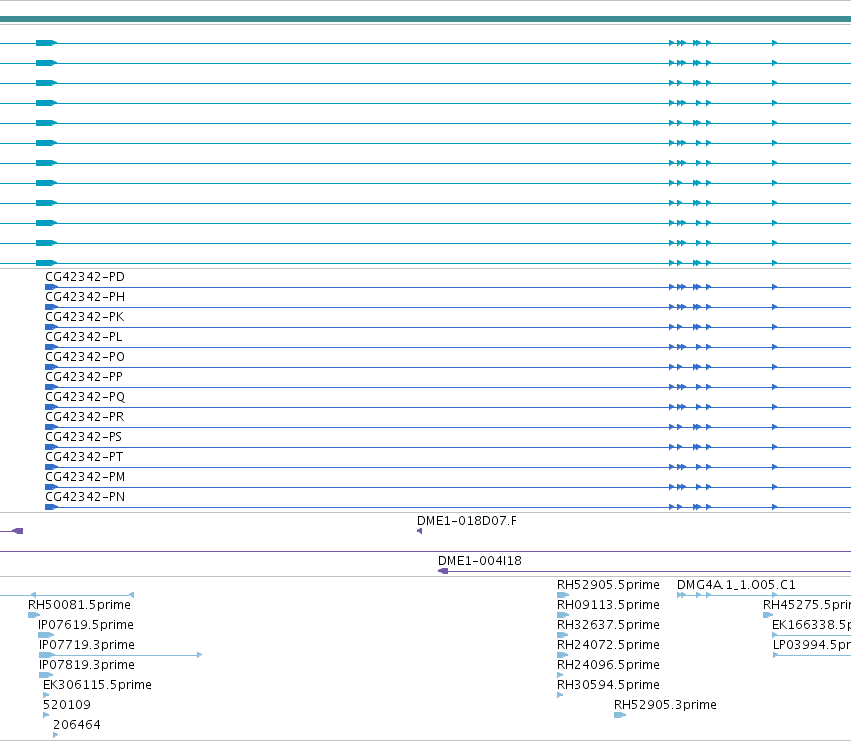Click the partly visible RH45275.5prime label
The image size is (851, 741).
click(x=806, y=605)
